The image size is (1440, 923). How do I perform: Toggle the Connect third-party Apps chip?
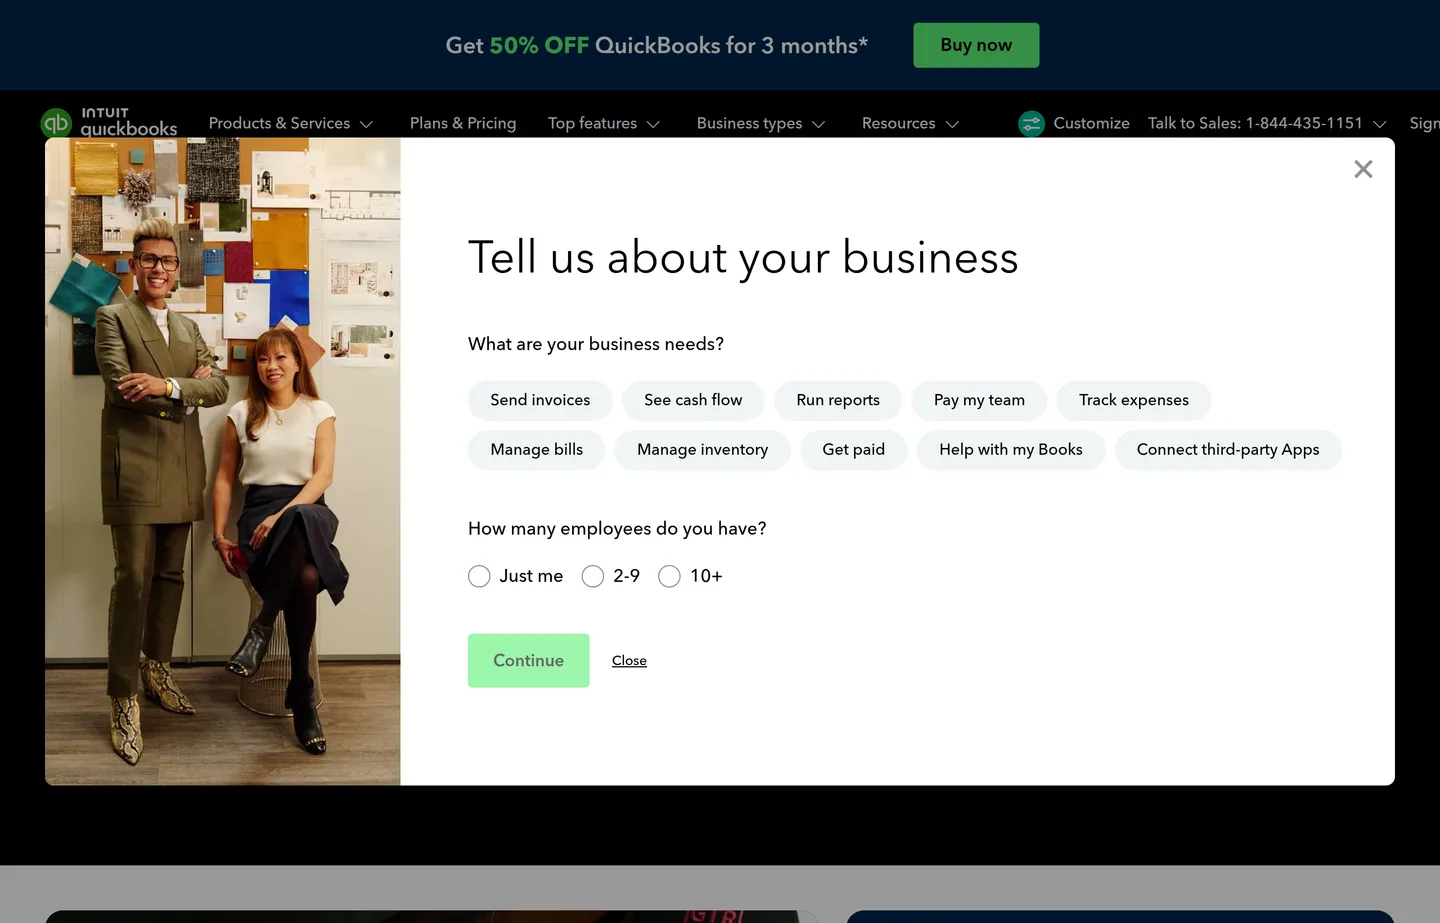1228,450
